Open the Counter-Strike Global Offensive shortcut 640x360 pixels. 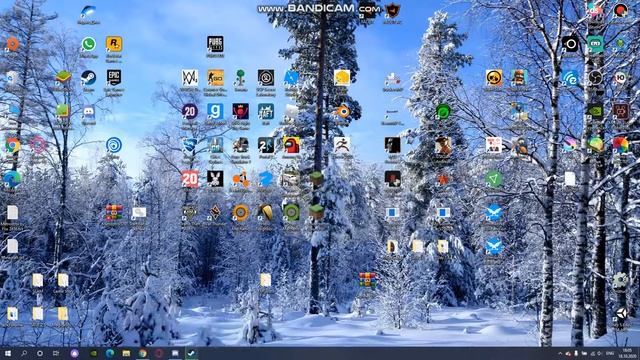[x=215, y=78]
